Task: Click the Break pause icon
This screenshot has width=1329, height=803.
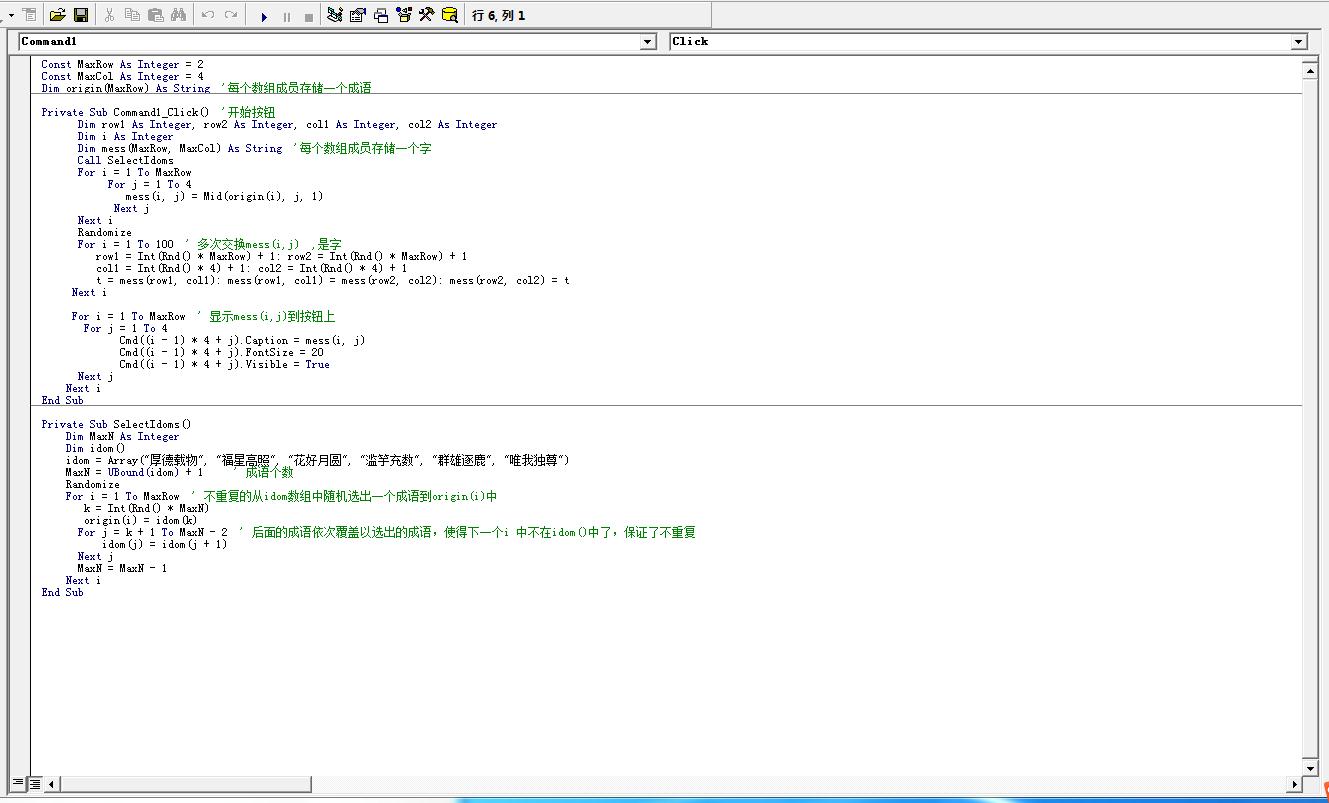Action: pos(287,16)
